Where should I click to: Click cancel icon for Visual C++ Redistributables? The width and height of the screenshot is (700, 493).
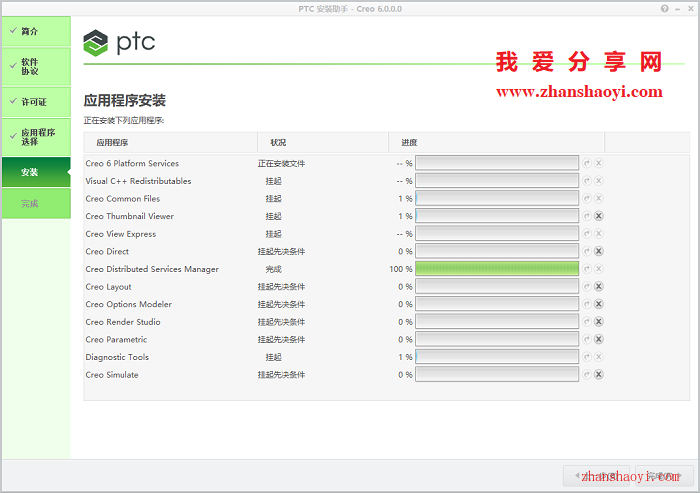[599, 181]
